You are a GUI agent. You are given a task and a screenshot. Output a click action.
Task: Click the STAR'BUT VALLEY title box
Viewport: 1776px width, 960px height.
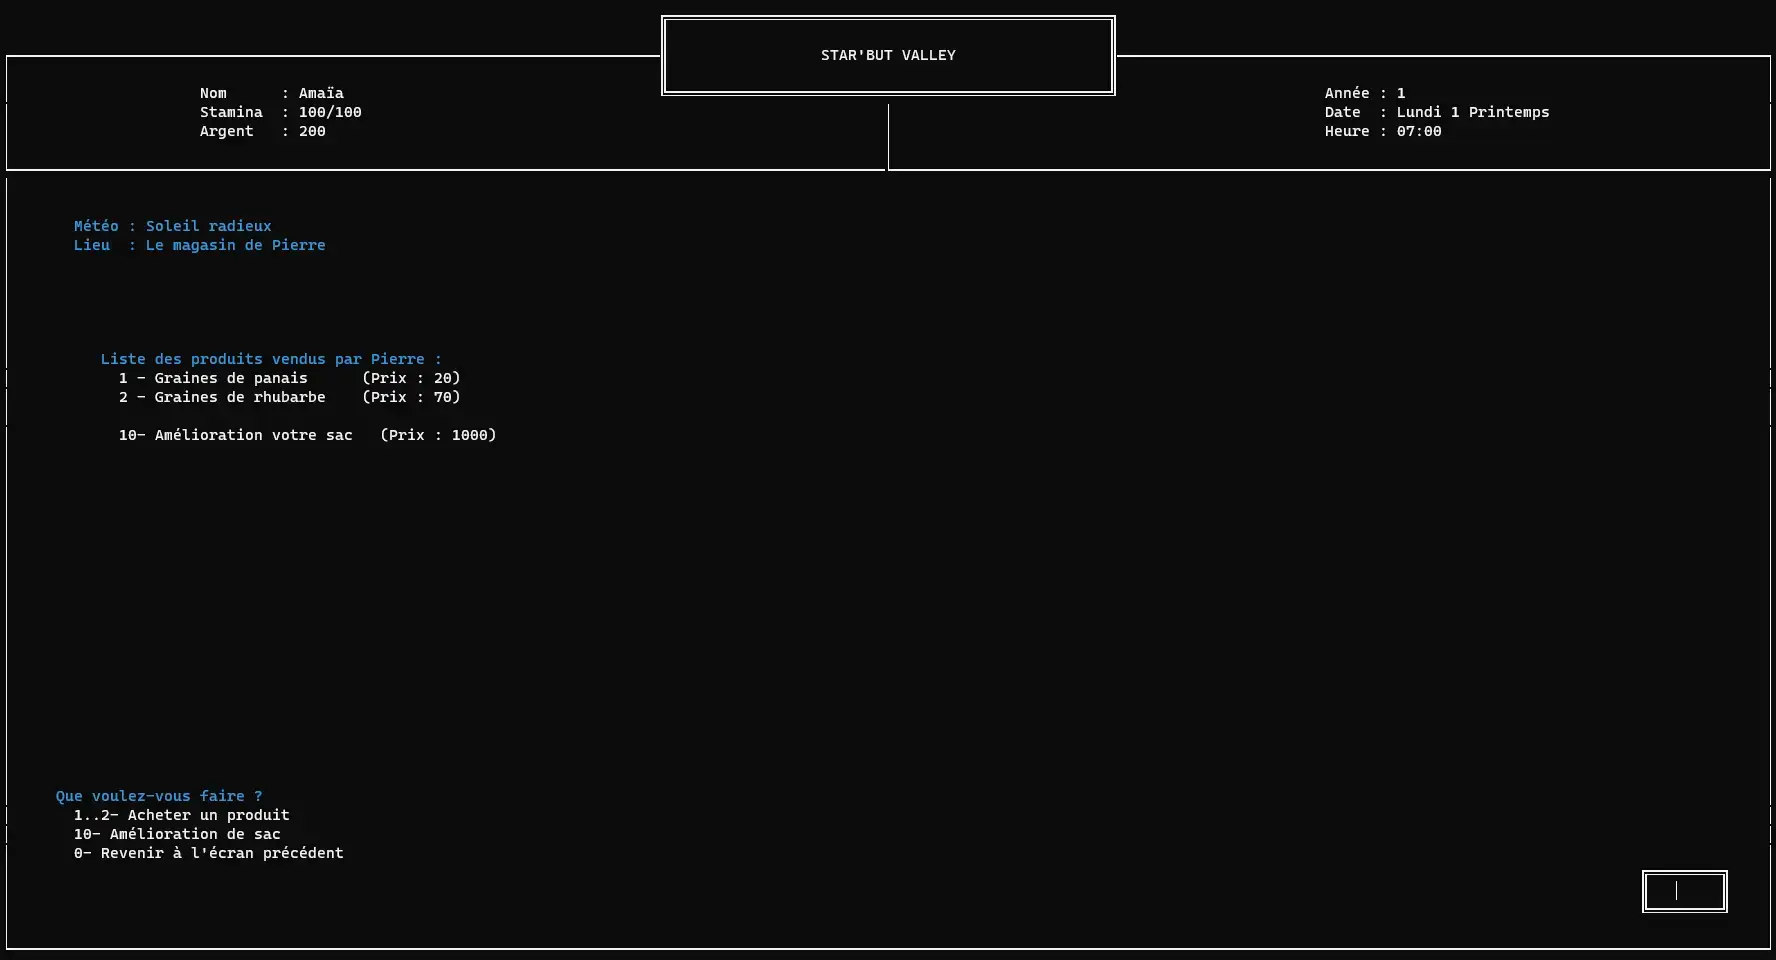coord(888,56)
